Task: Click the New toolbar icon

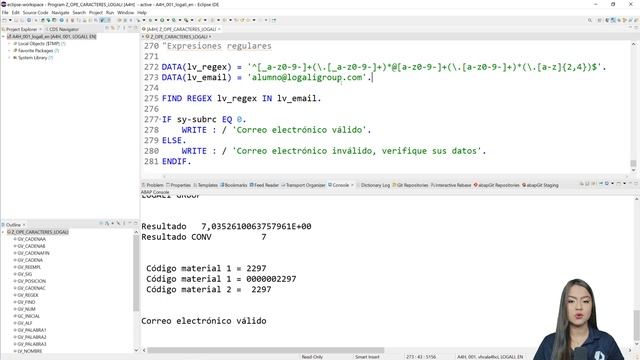Action: click(x=4, y=20)
